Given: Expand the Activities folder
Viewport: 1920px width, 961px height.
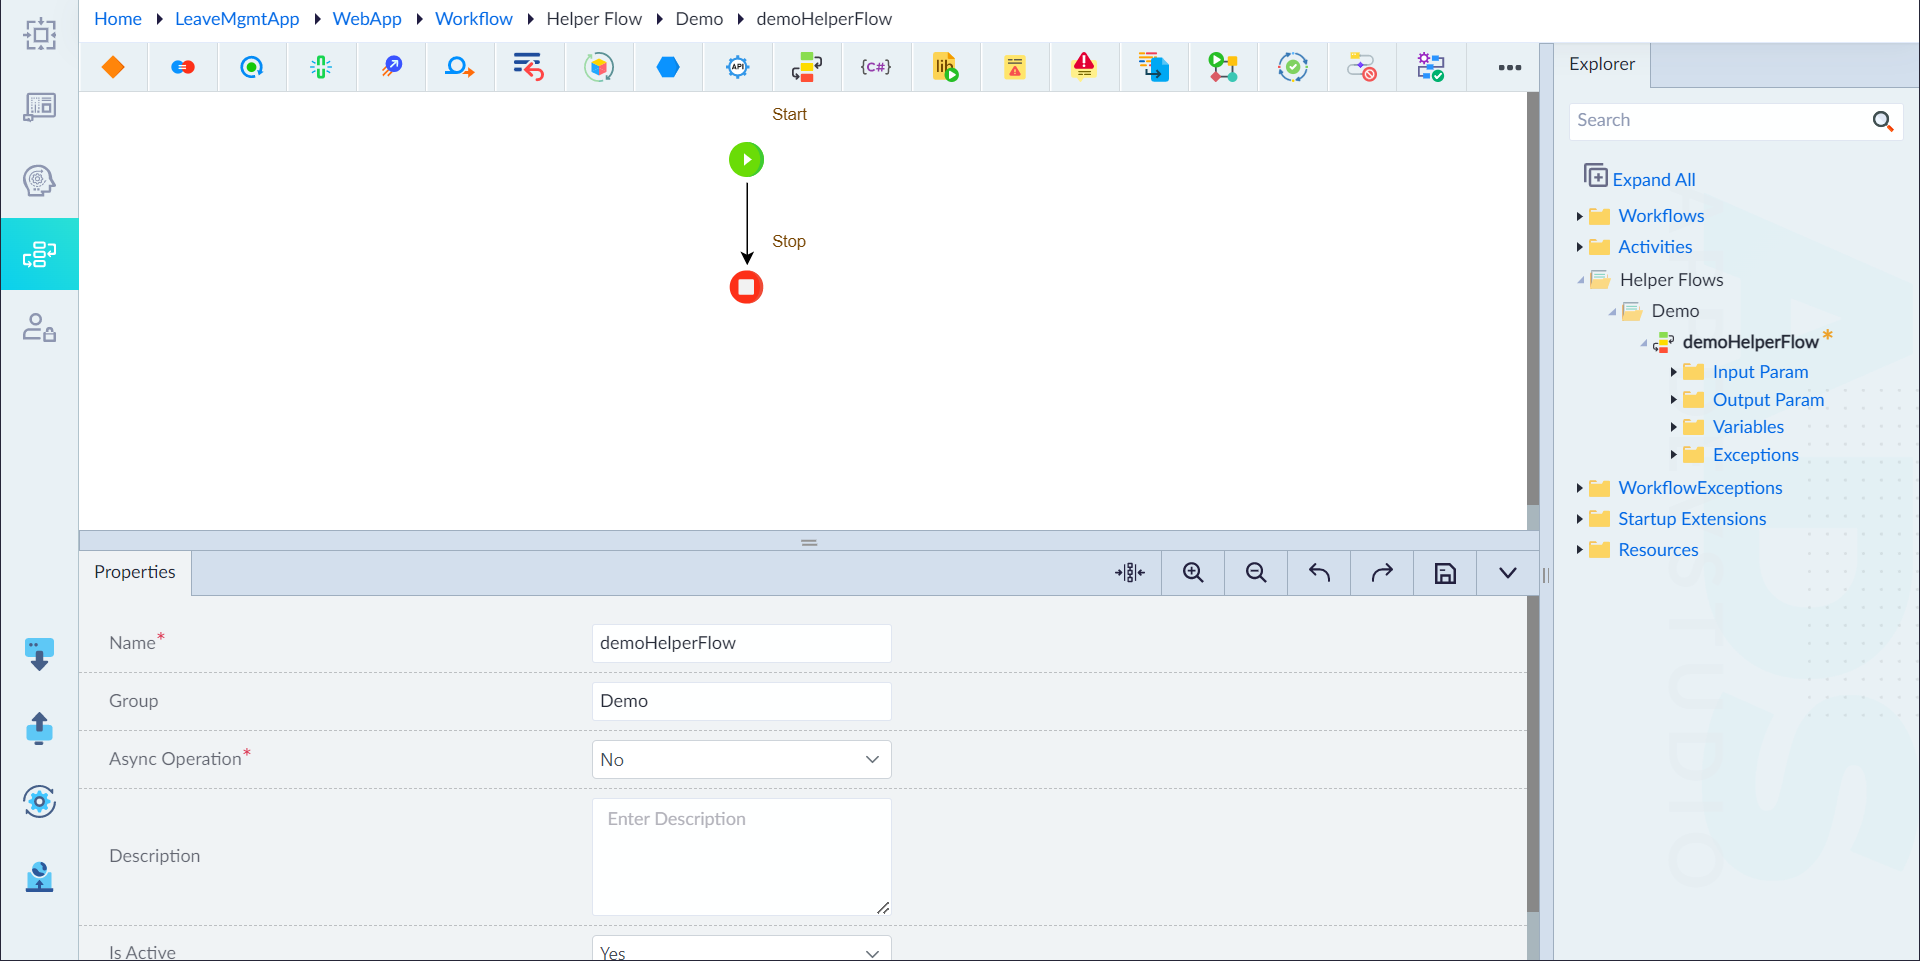Looking at the screenshot, I should (x=1579, y=247).
